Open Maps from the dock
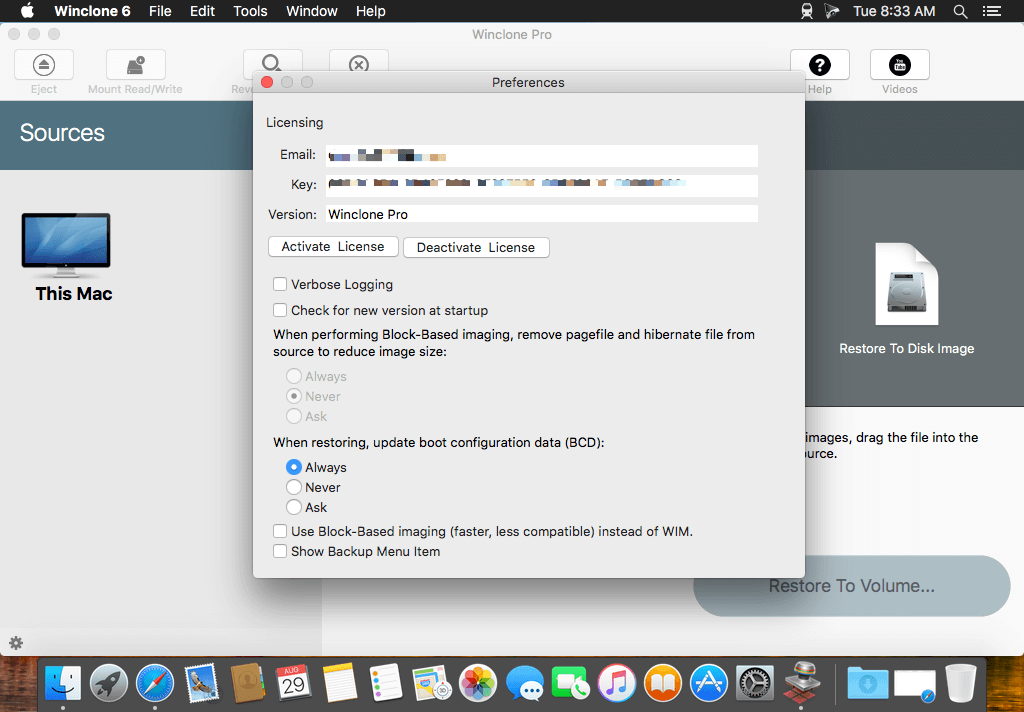 pos(432,683)
